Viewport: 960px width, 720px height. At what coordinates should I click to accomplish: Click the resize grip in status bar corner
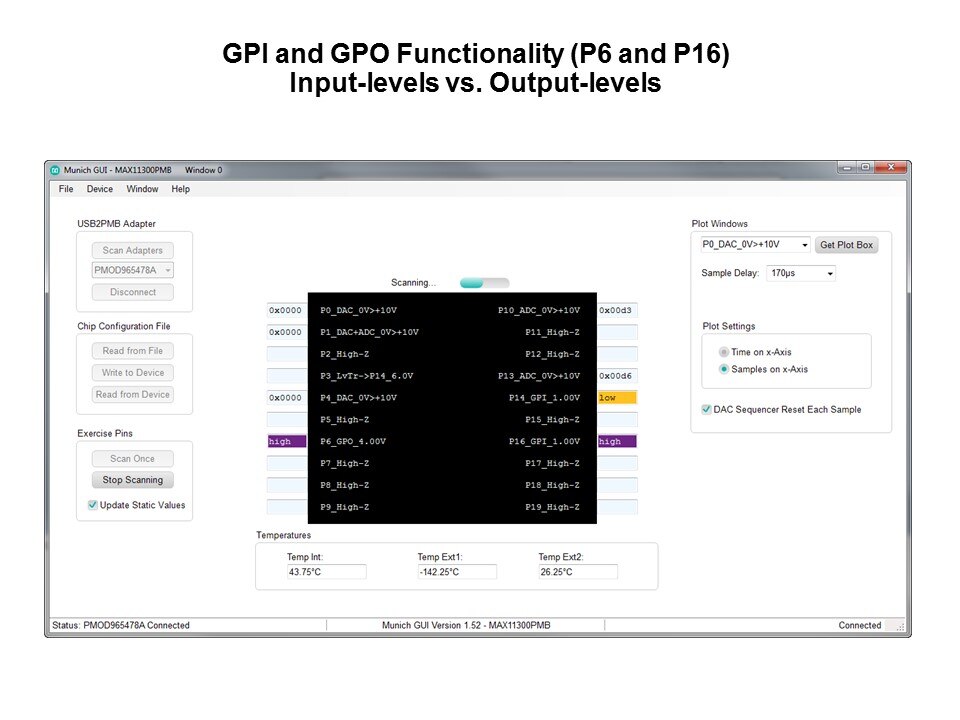coord(899,627)
